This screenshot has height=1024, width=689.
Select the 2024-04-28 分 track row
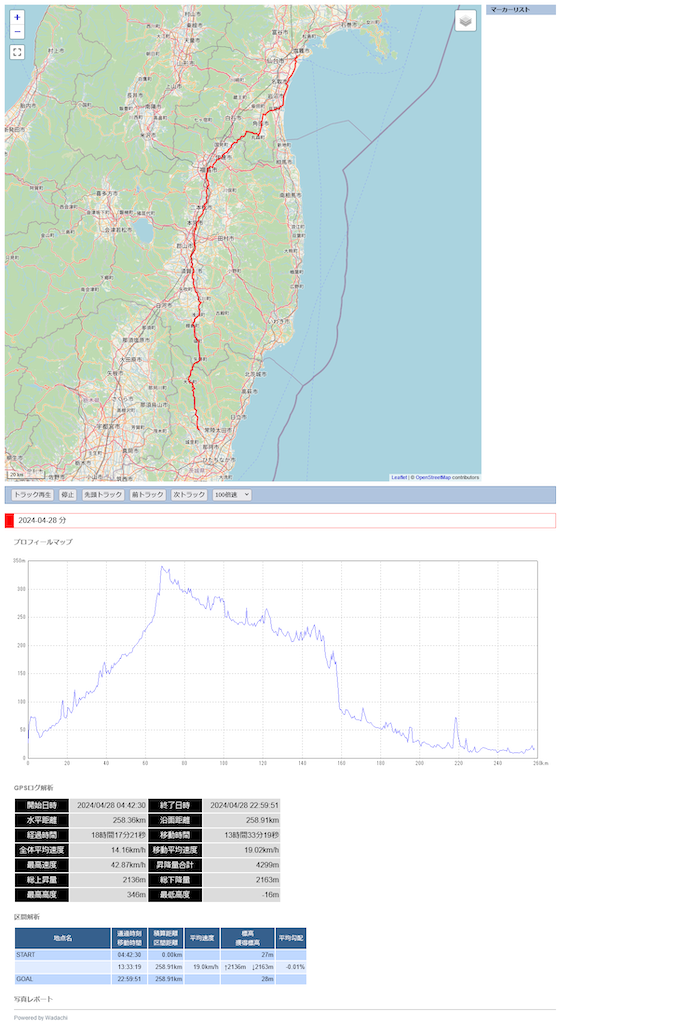[x=280, y=520]
